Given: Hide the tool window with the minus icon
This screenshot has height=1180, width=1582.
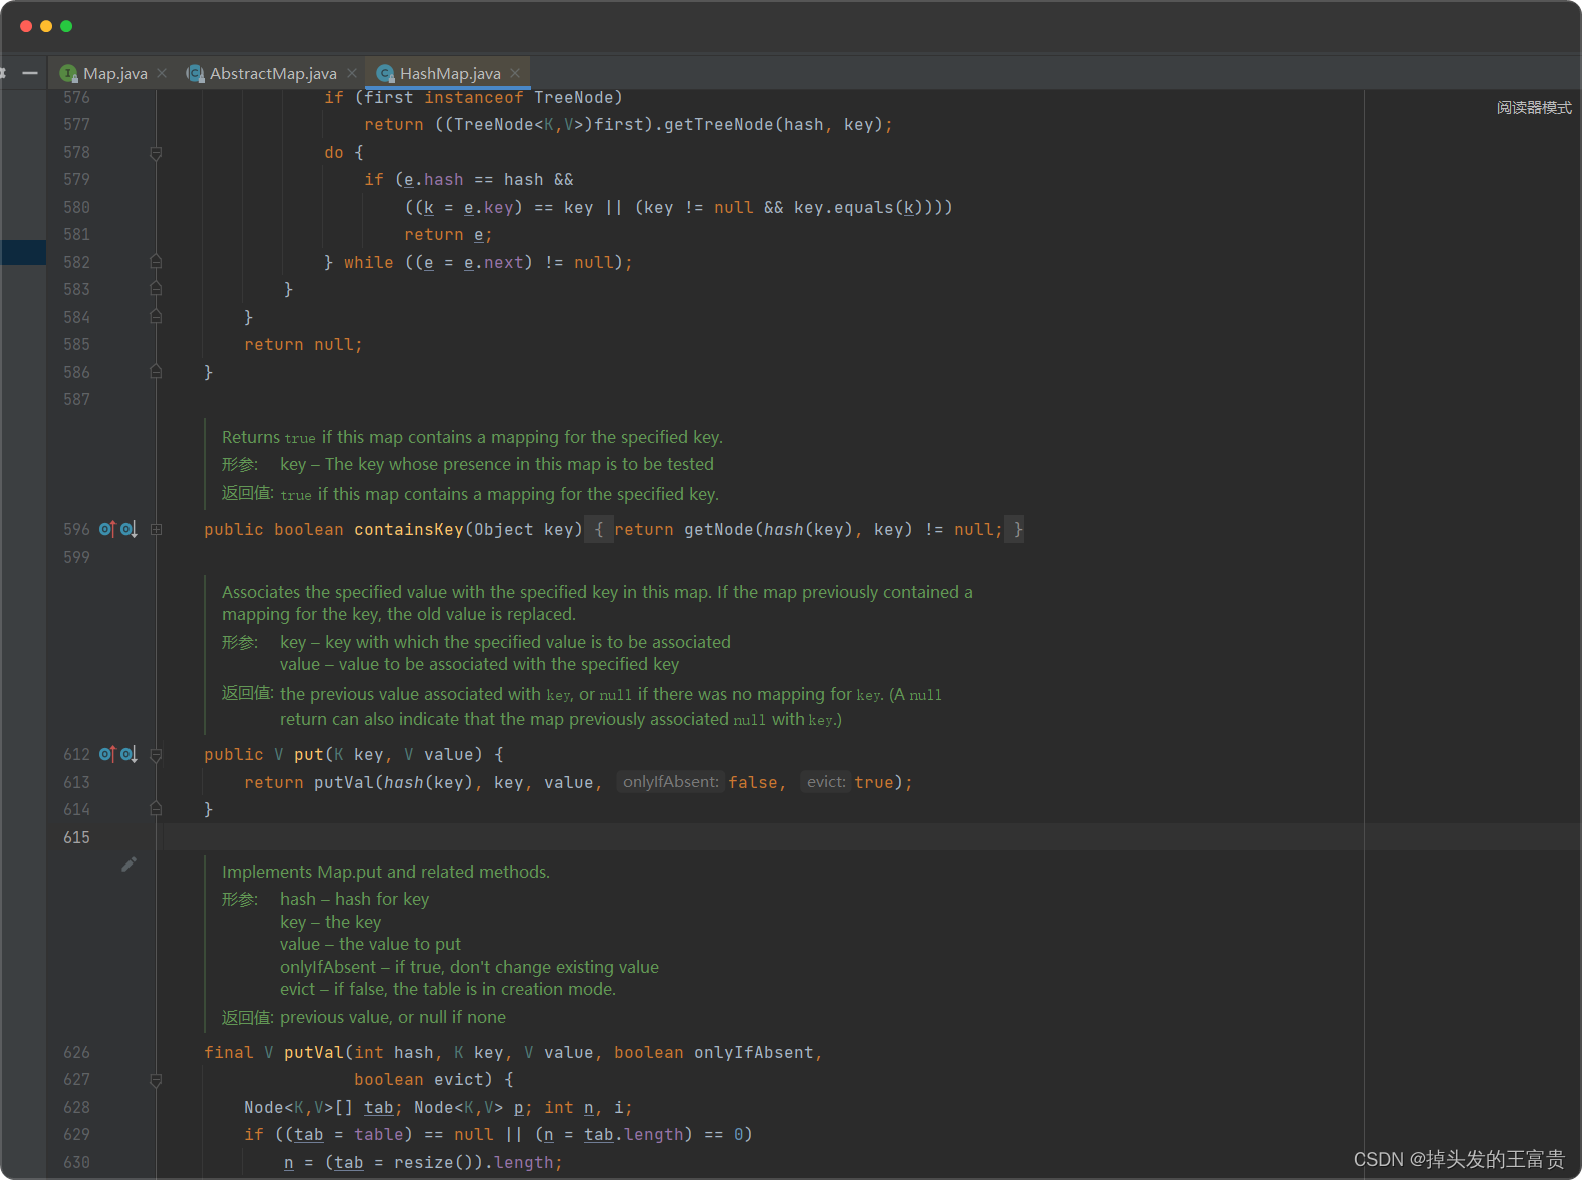Looking at the screenshot, I should click(30, 73).
